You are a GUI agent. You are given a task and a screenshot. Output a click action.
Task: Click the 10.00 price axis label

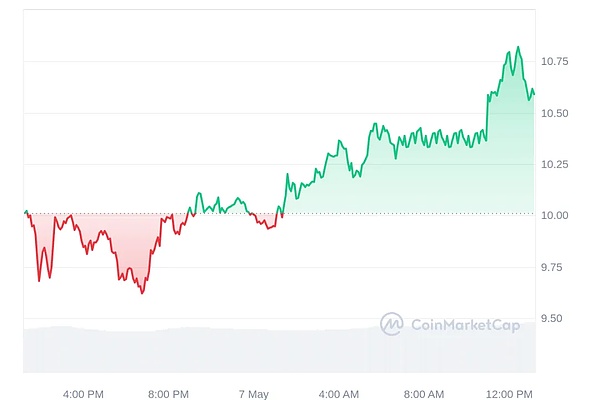coord(554,215)
